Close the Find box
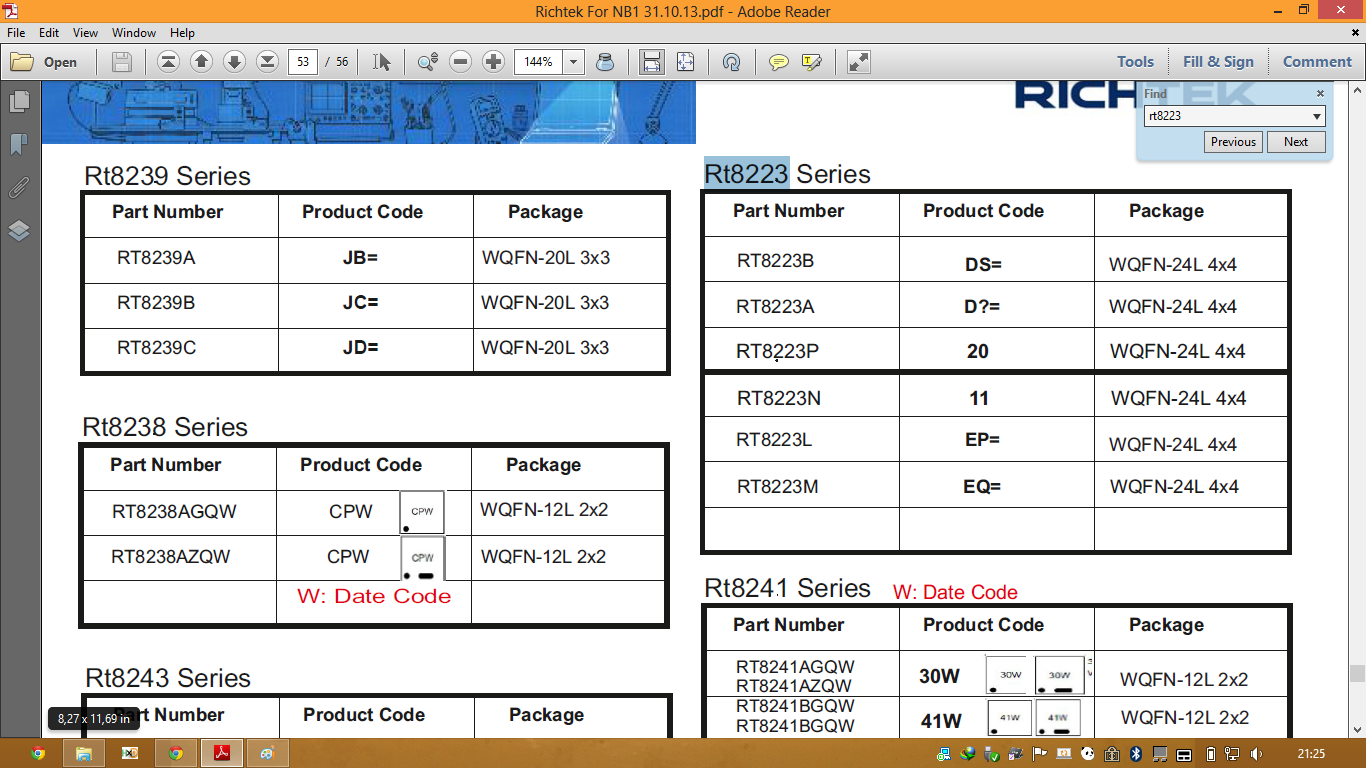The image size is (1366, 768). [x=1320, y=94]
